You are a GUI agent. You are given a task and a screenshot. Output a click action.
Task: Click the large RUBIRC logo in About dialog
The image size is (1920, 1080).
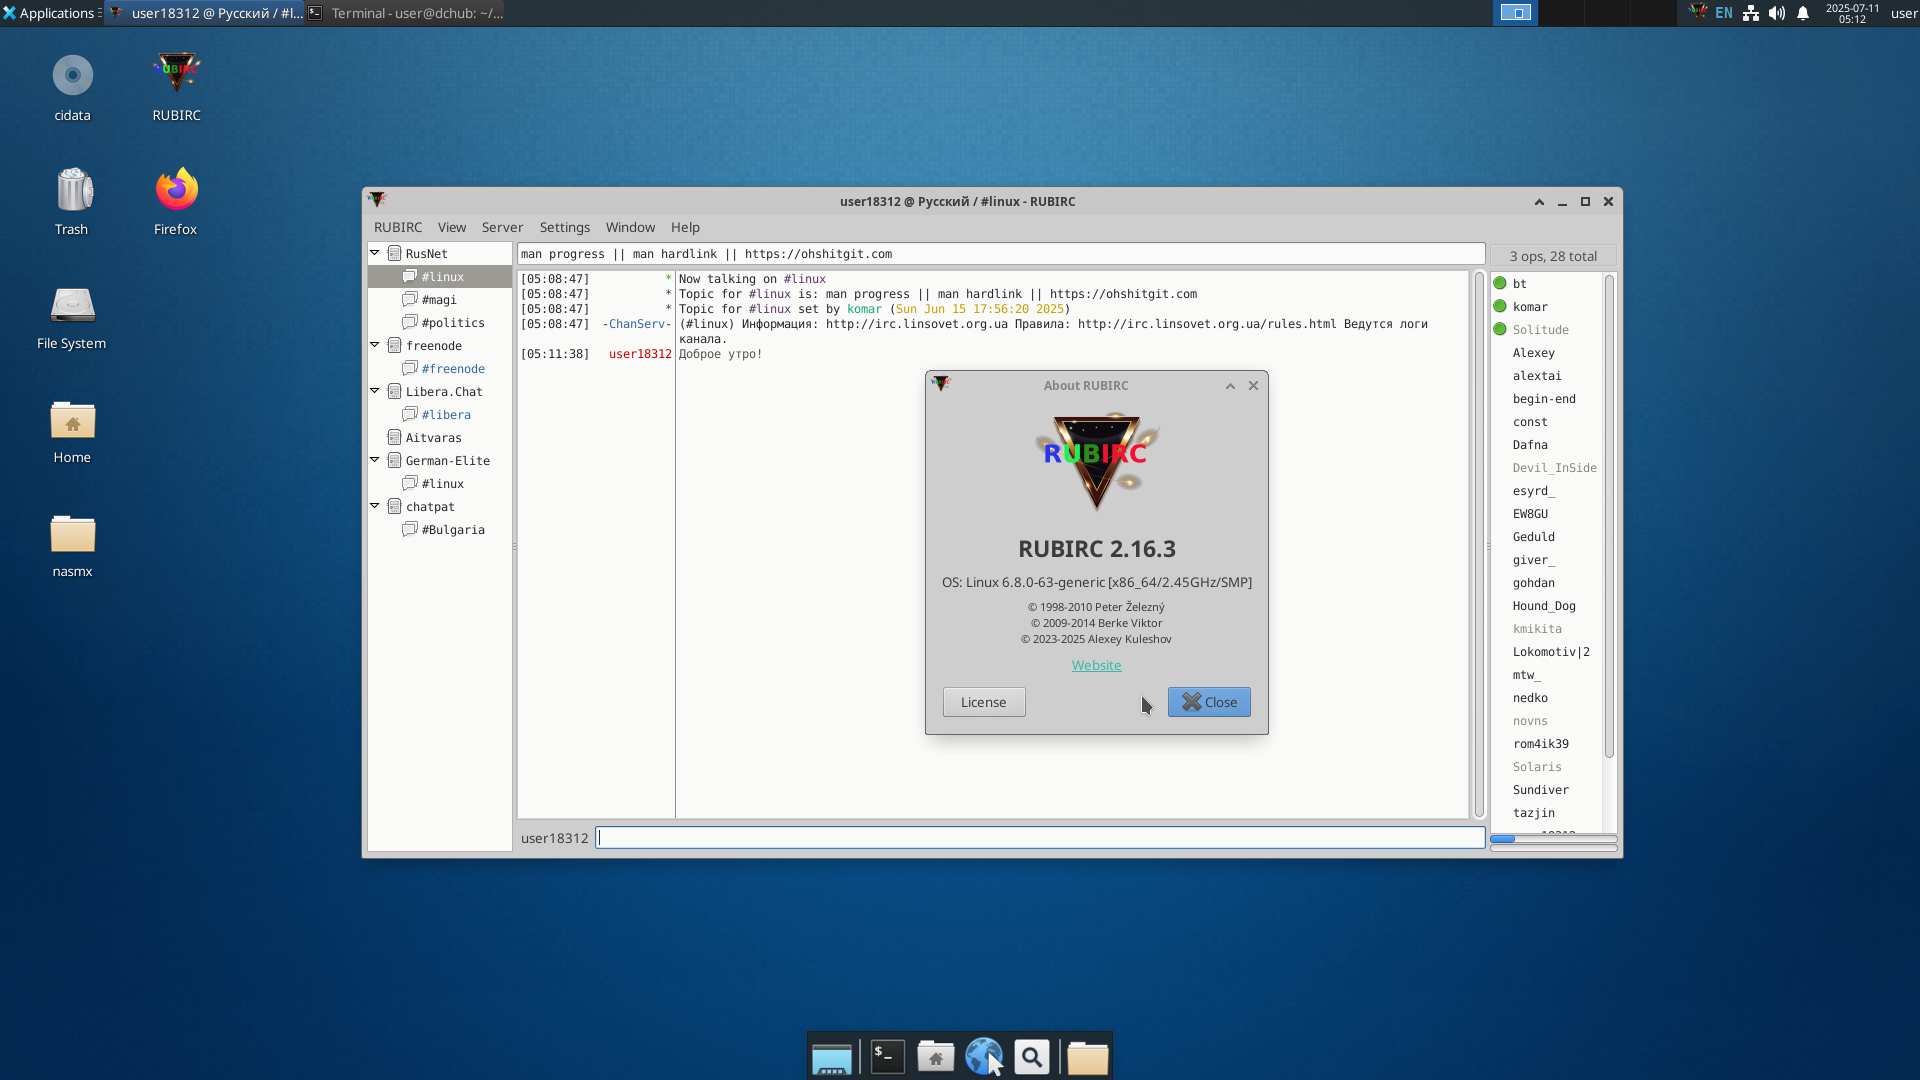[x=1096, y=461]
